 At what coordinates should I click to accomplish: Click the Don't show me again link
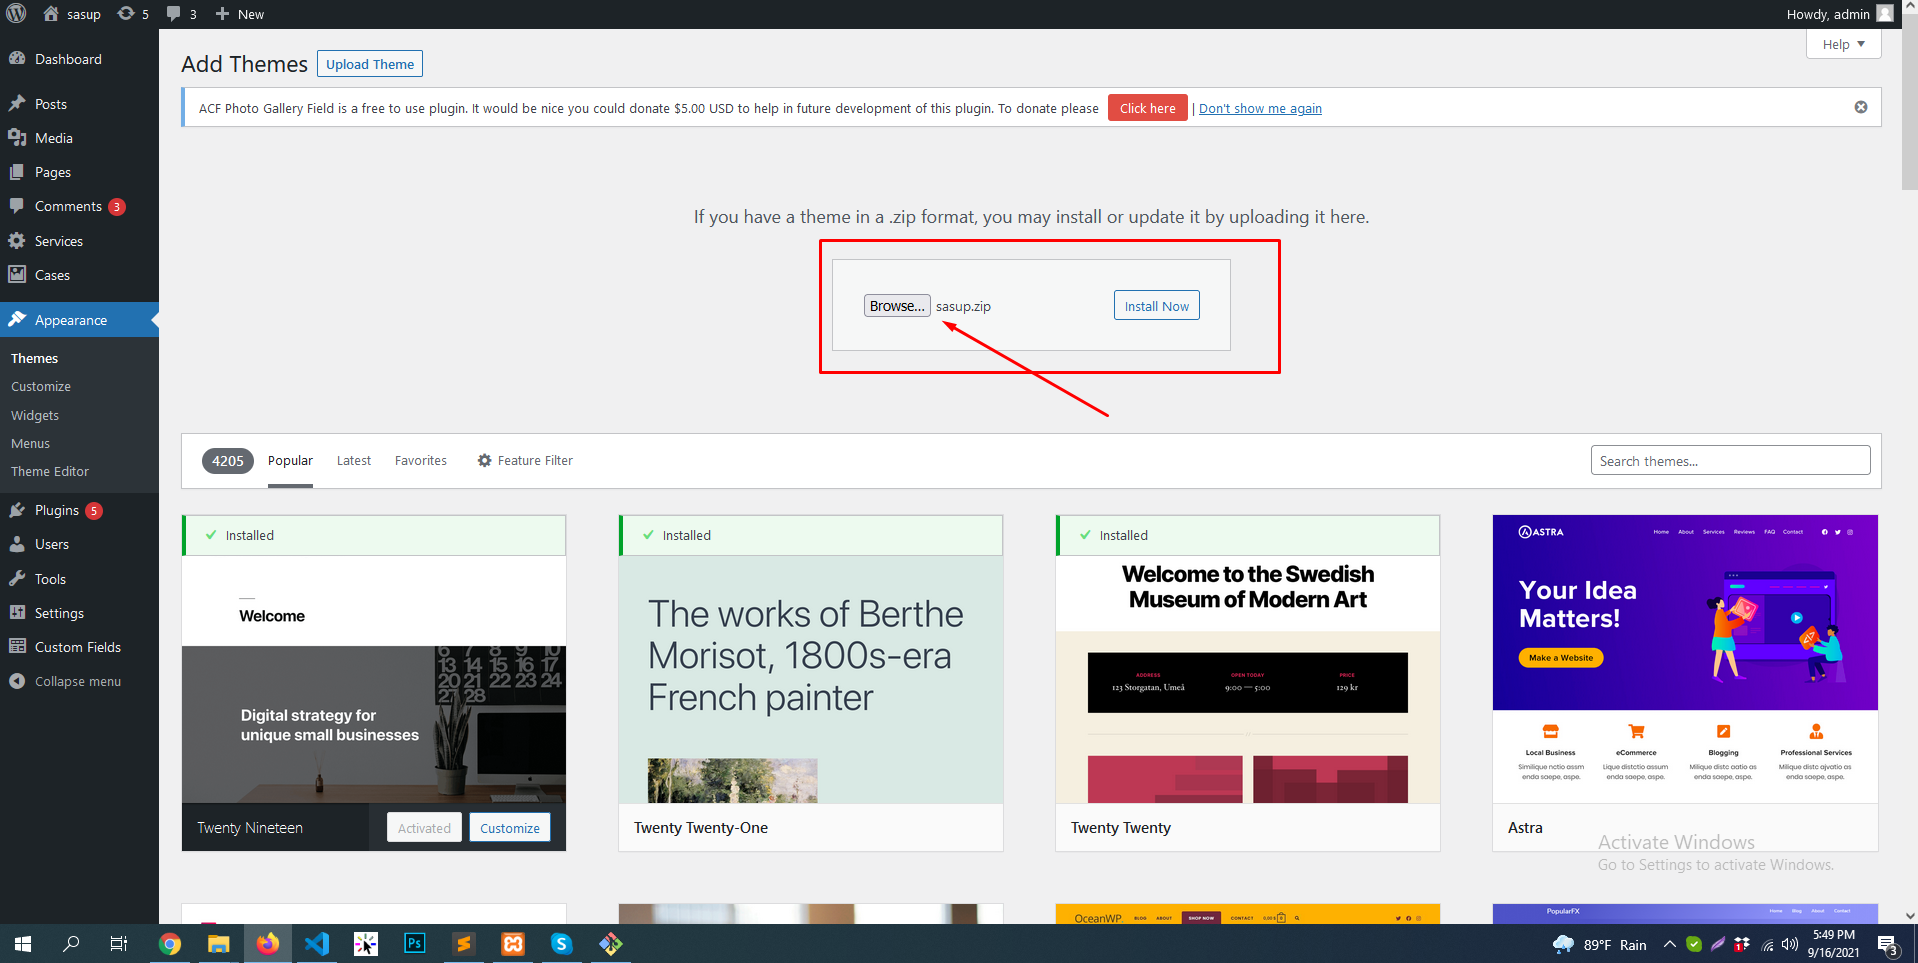(1260, 109)
